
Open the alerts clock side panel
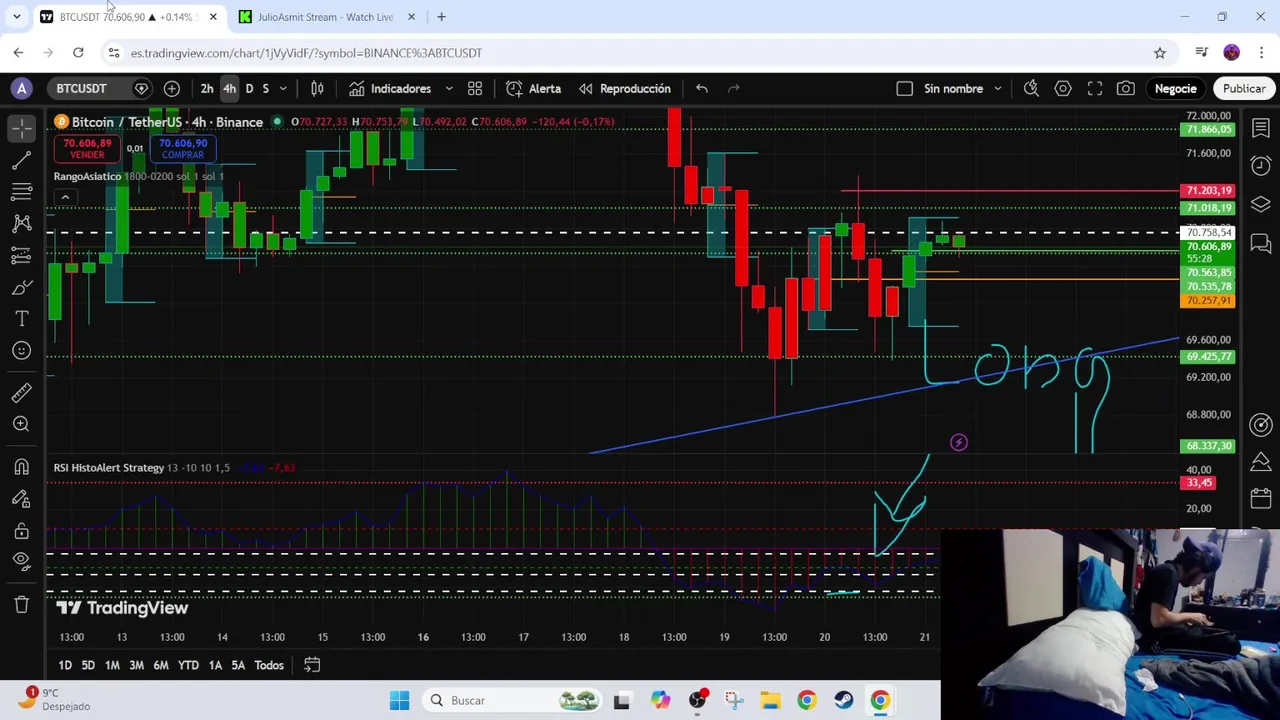tap(1261, 165)
